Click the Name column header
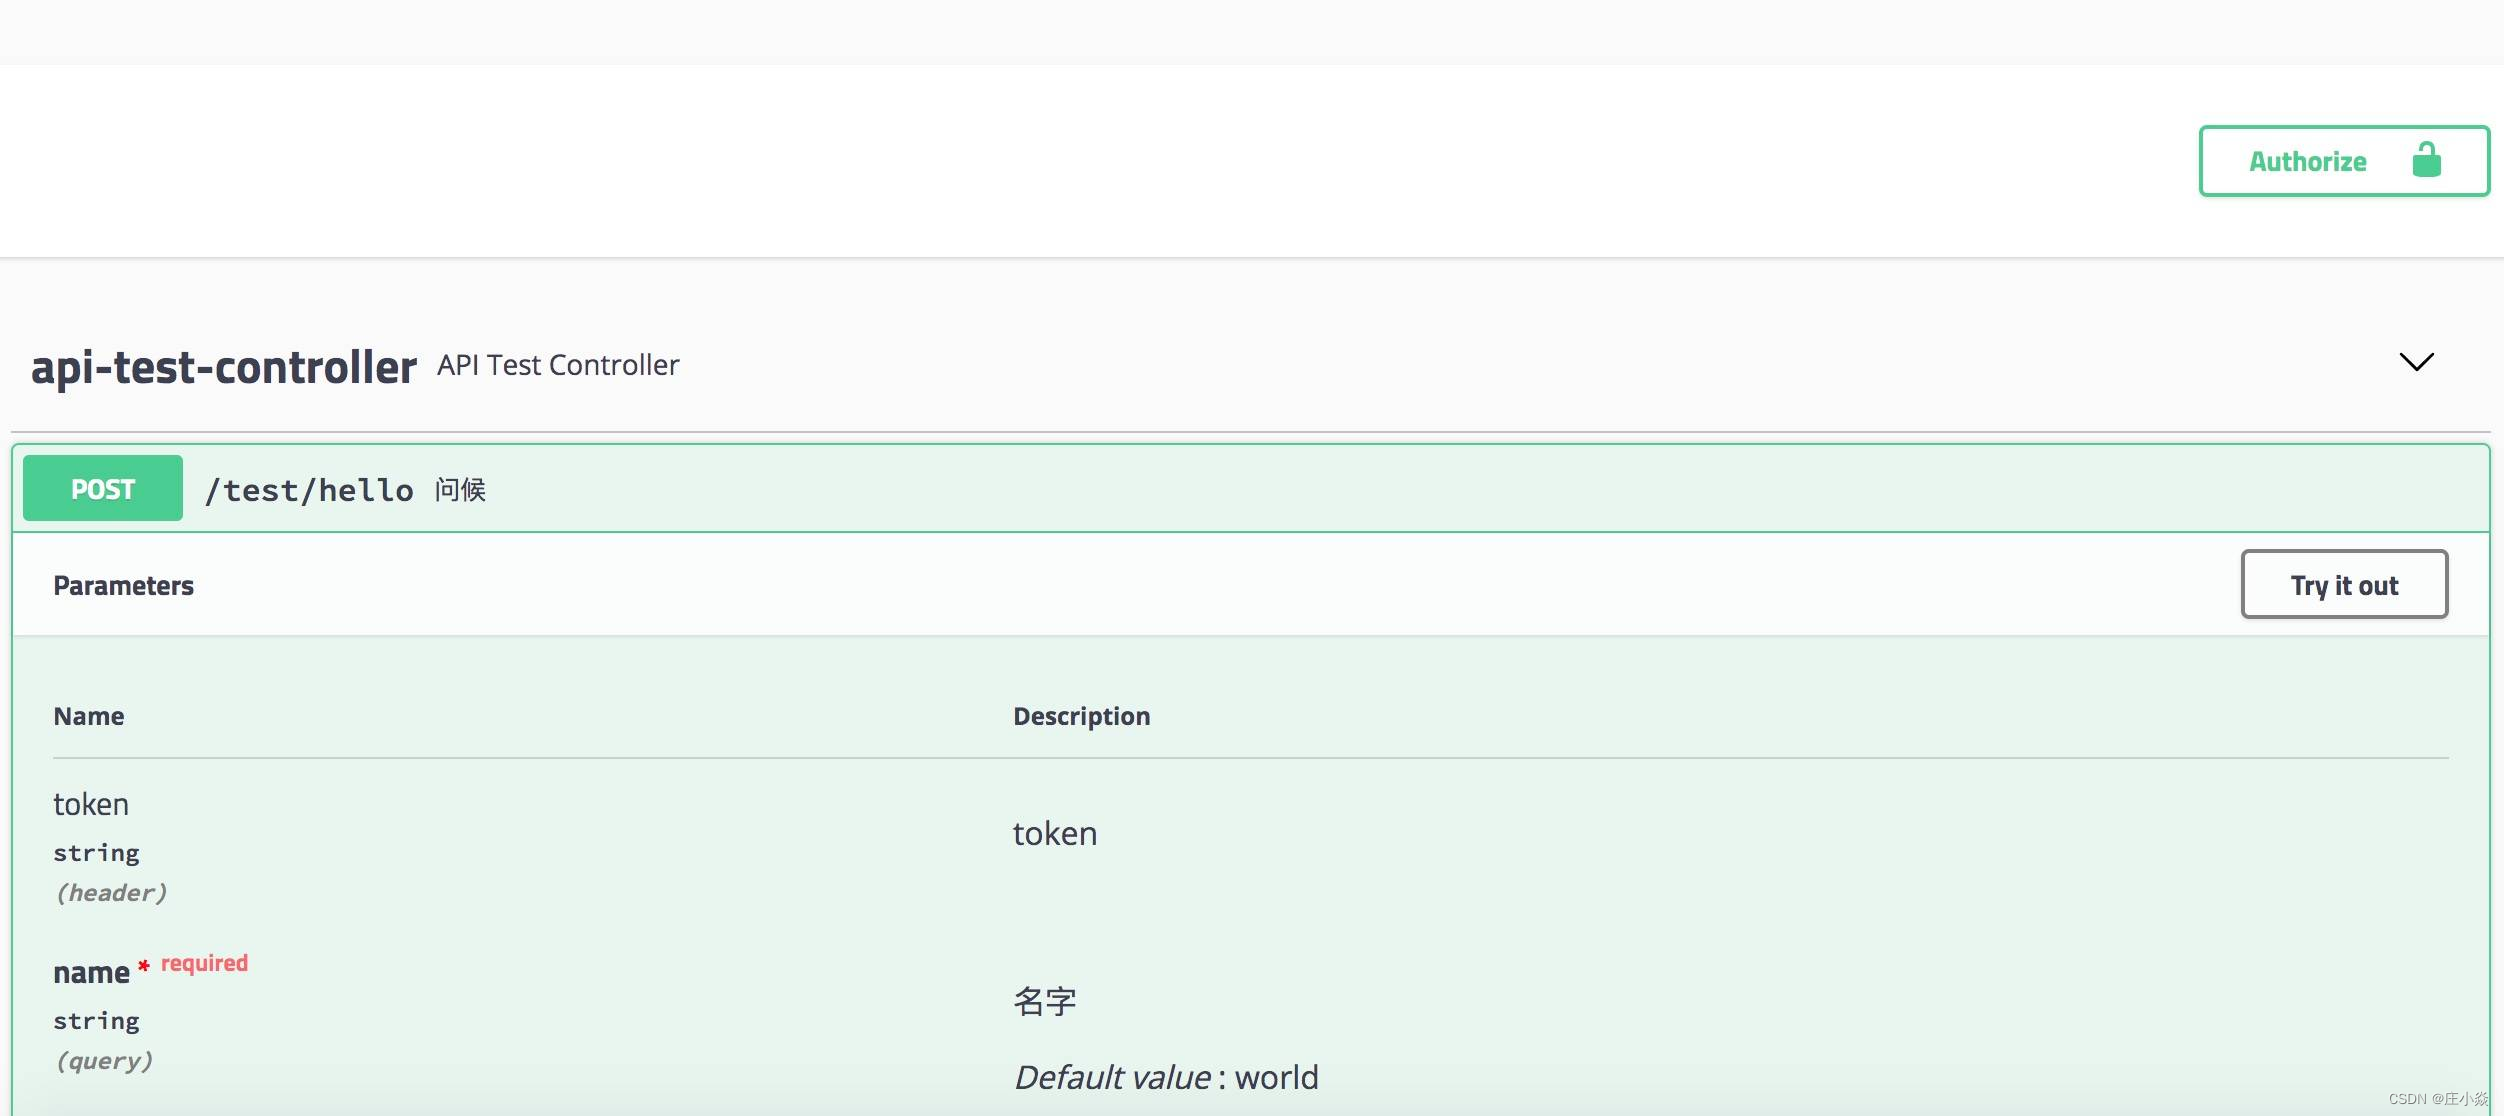 click(x=89, y=716)
